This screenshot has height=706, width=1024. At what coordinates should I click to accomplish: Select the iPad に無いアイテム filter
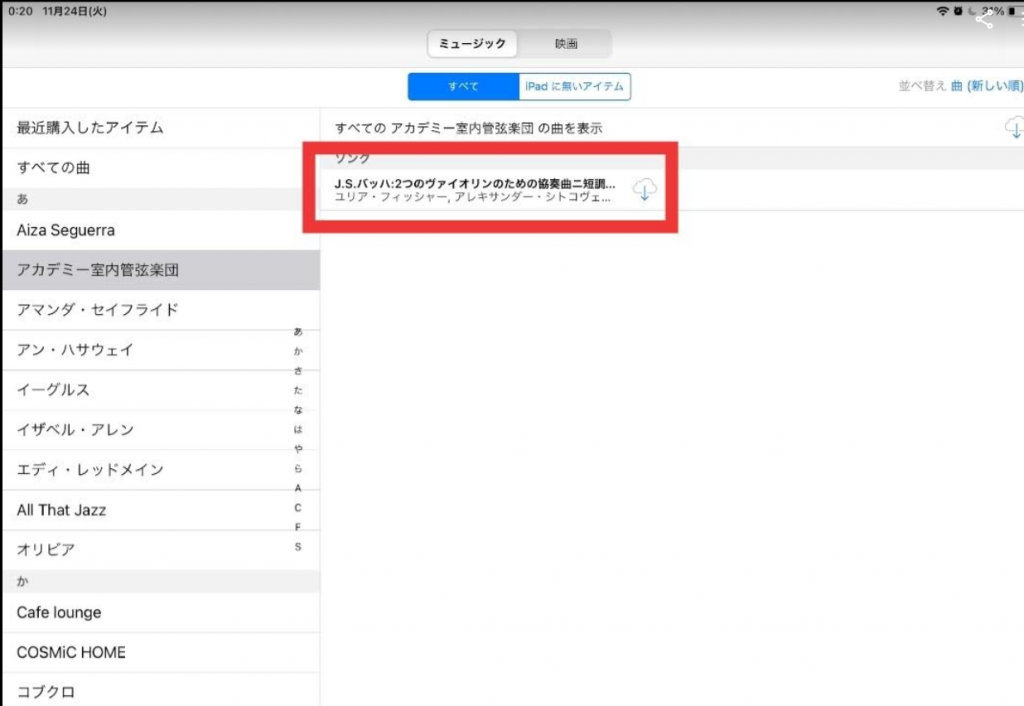575,86
